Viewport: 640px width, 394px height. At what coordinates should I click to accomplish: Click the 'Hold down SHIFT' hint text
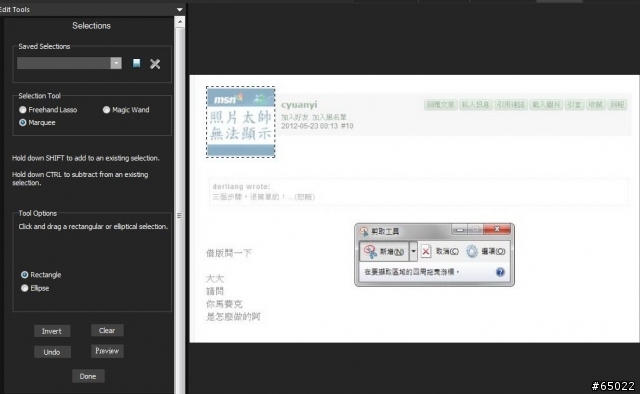(86, 158)
